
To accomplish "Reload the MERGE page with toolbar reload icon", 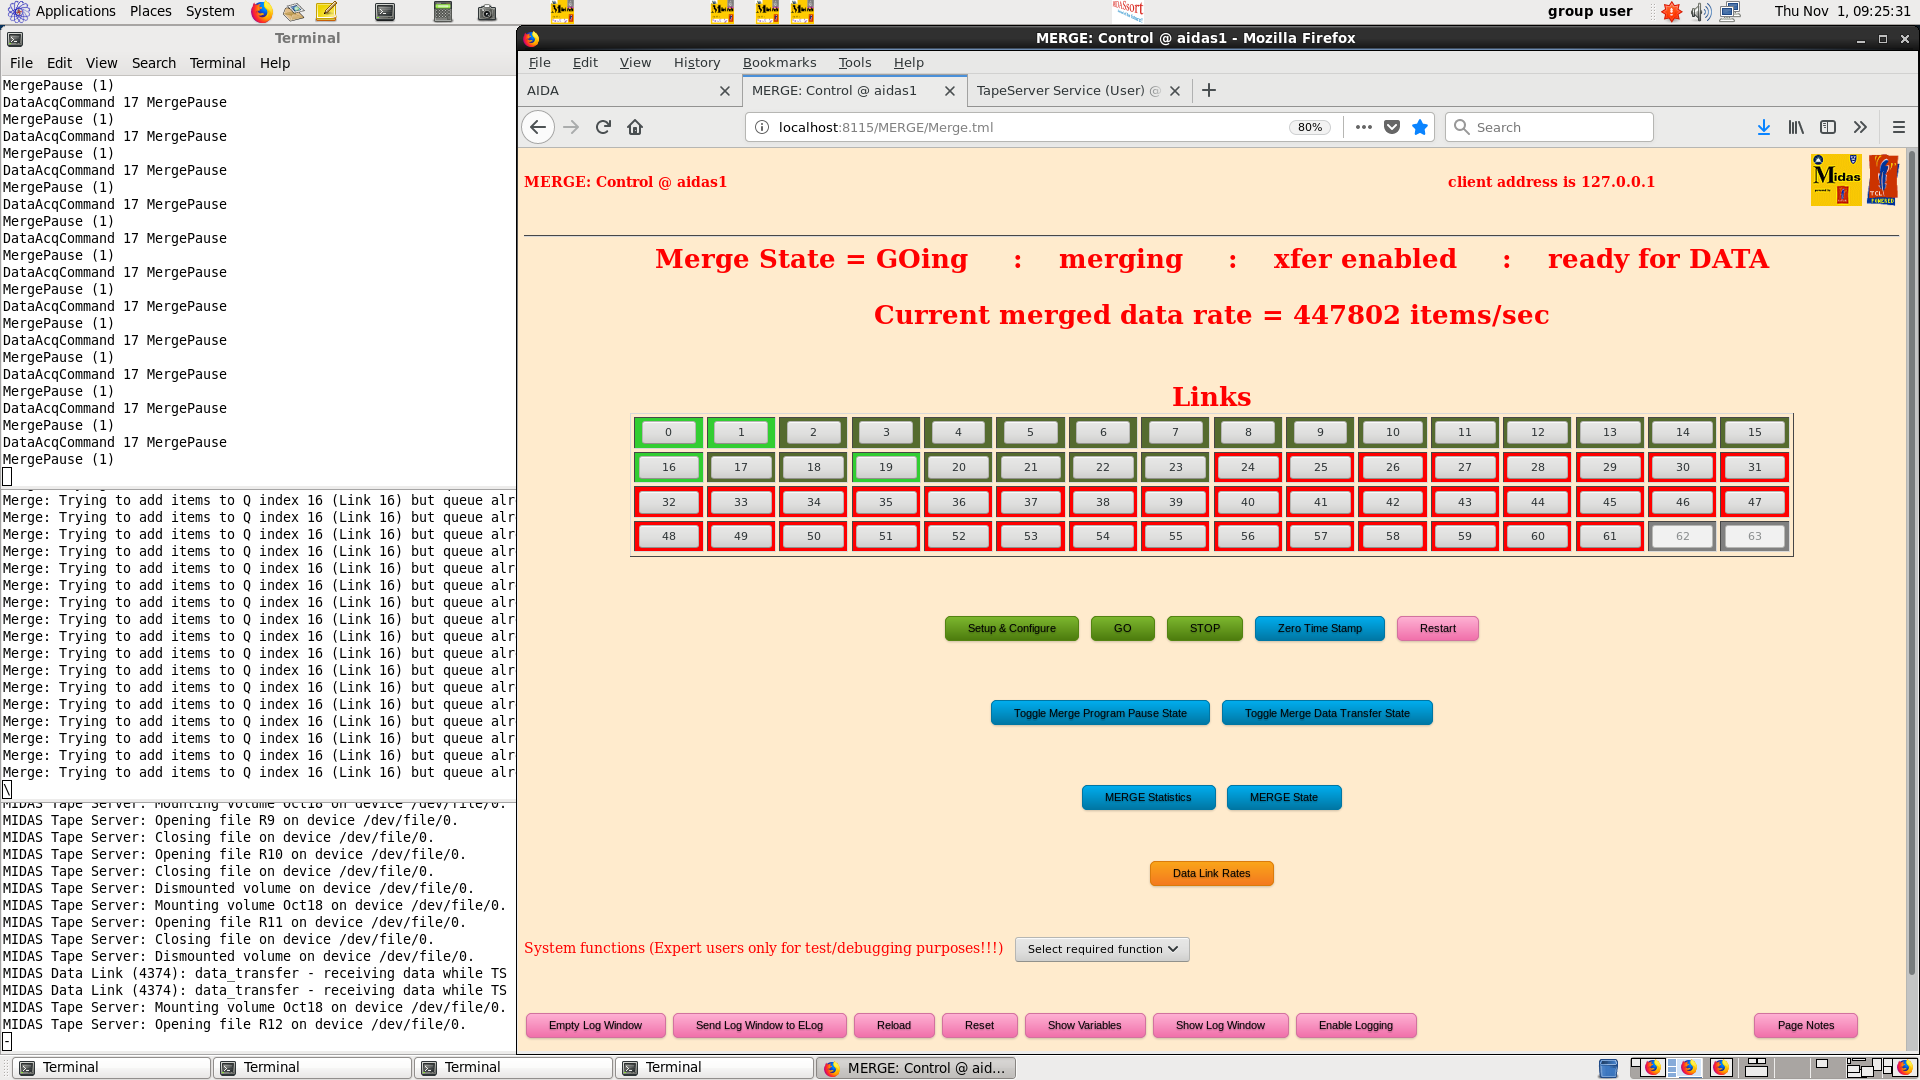I will 603,127.
